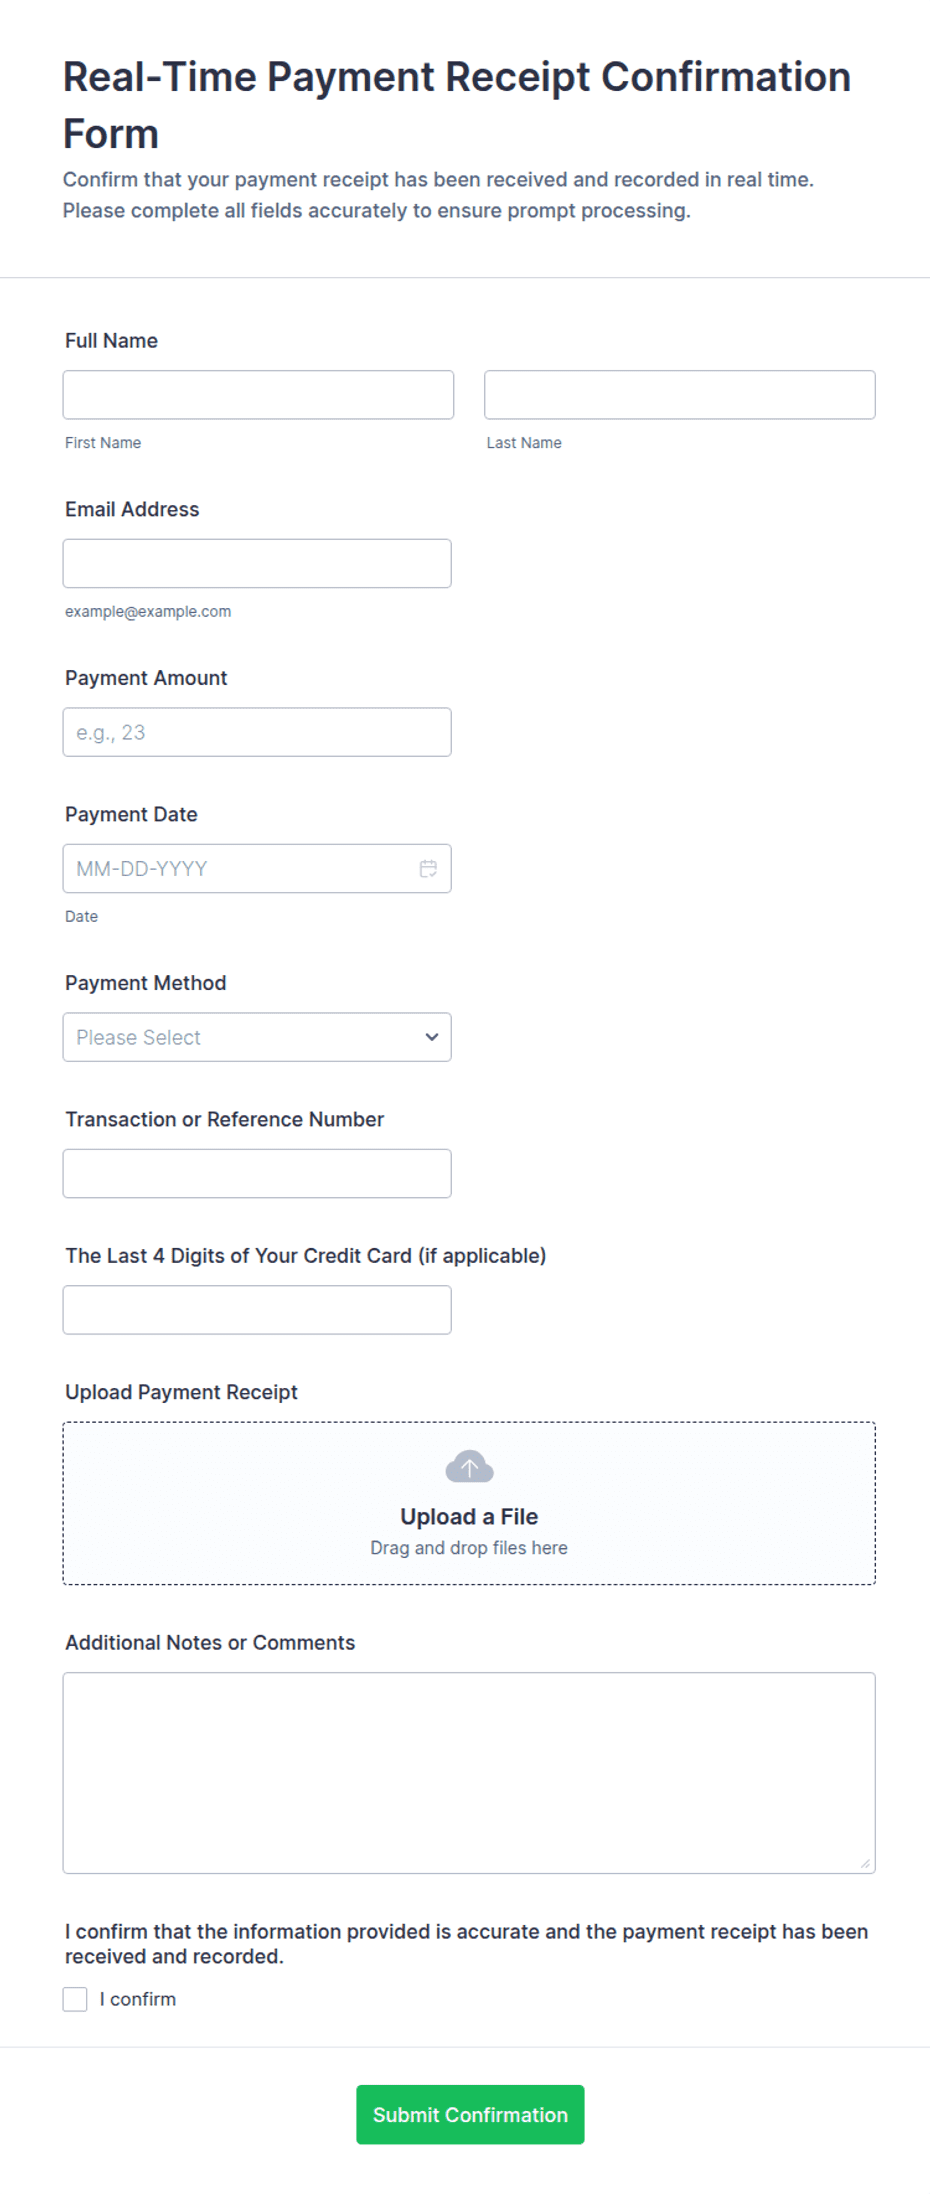Viewport: 930px width, 2194px height.
Task: Click into the Email Address input
Action: pos(257,563)
